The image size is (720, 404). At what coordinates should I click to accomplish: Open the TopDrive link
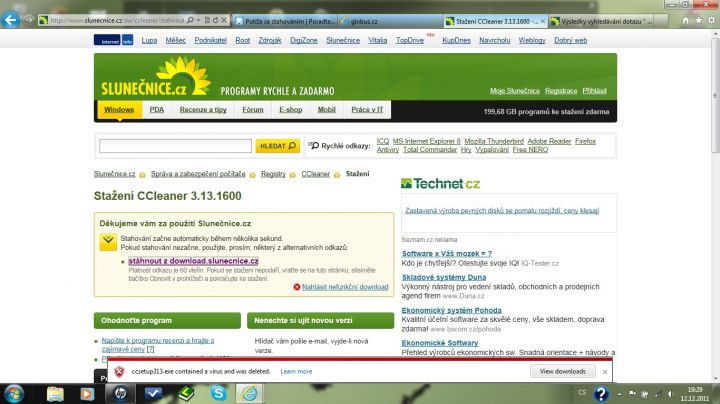(410, 40)
